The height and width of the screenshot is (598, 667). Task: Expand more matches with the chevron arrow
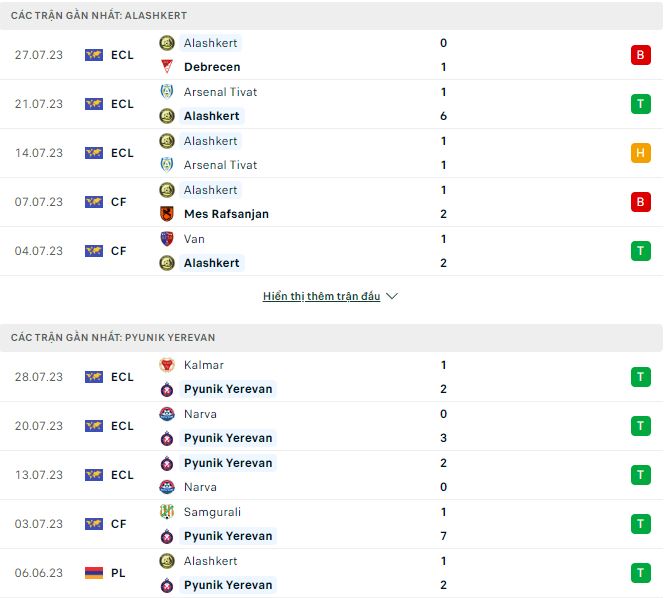point(392,297)
